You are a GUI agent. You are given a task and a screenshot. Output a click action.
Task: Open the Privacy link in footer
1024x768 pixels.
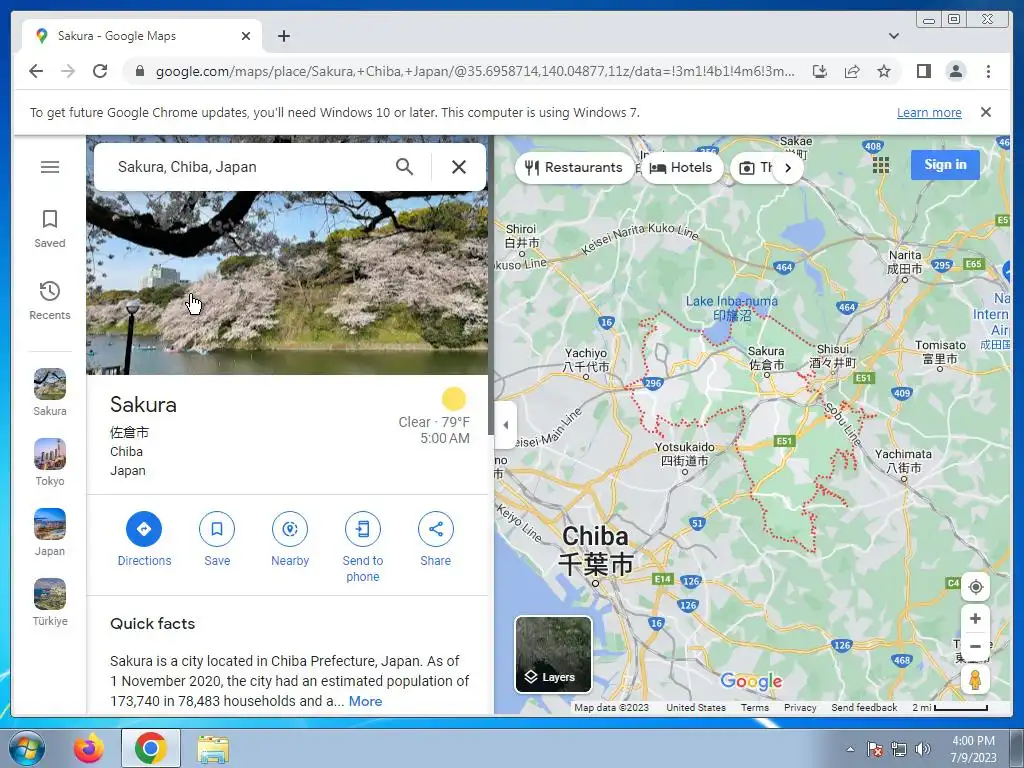coord(800,708)
